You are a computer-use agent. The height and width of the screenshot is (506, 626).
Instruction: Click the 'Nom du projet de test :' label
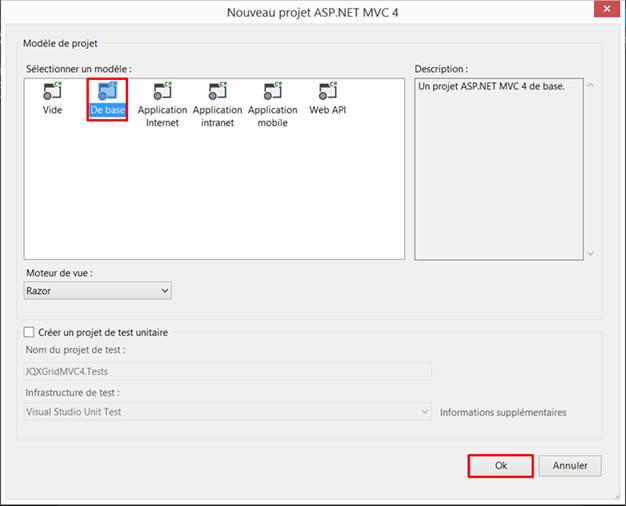[x=75, y=350]
